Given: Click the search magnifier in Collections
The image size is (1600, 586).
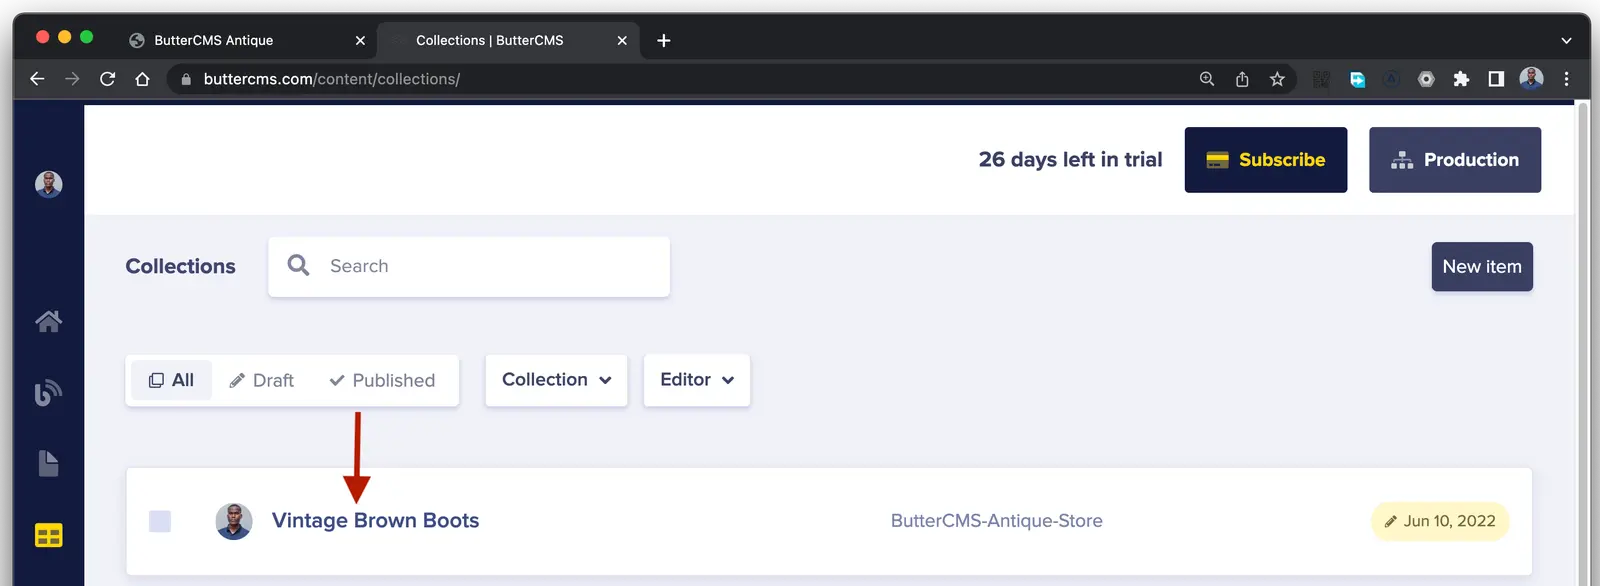Looking at the screenshot, I should point(298,265).
